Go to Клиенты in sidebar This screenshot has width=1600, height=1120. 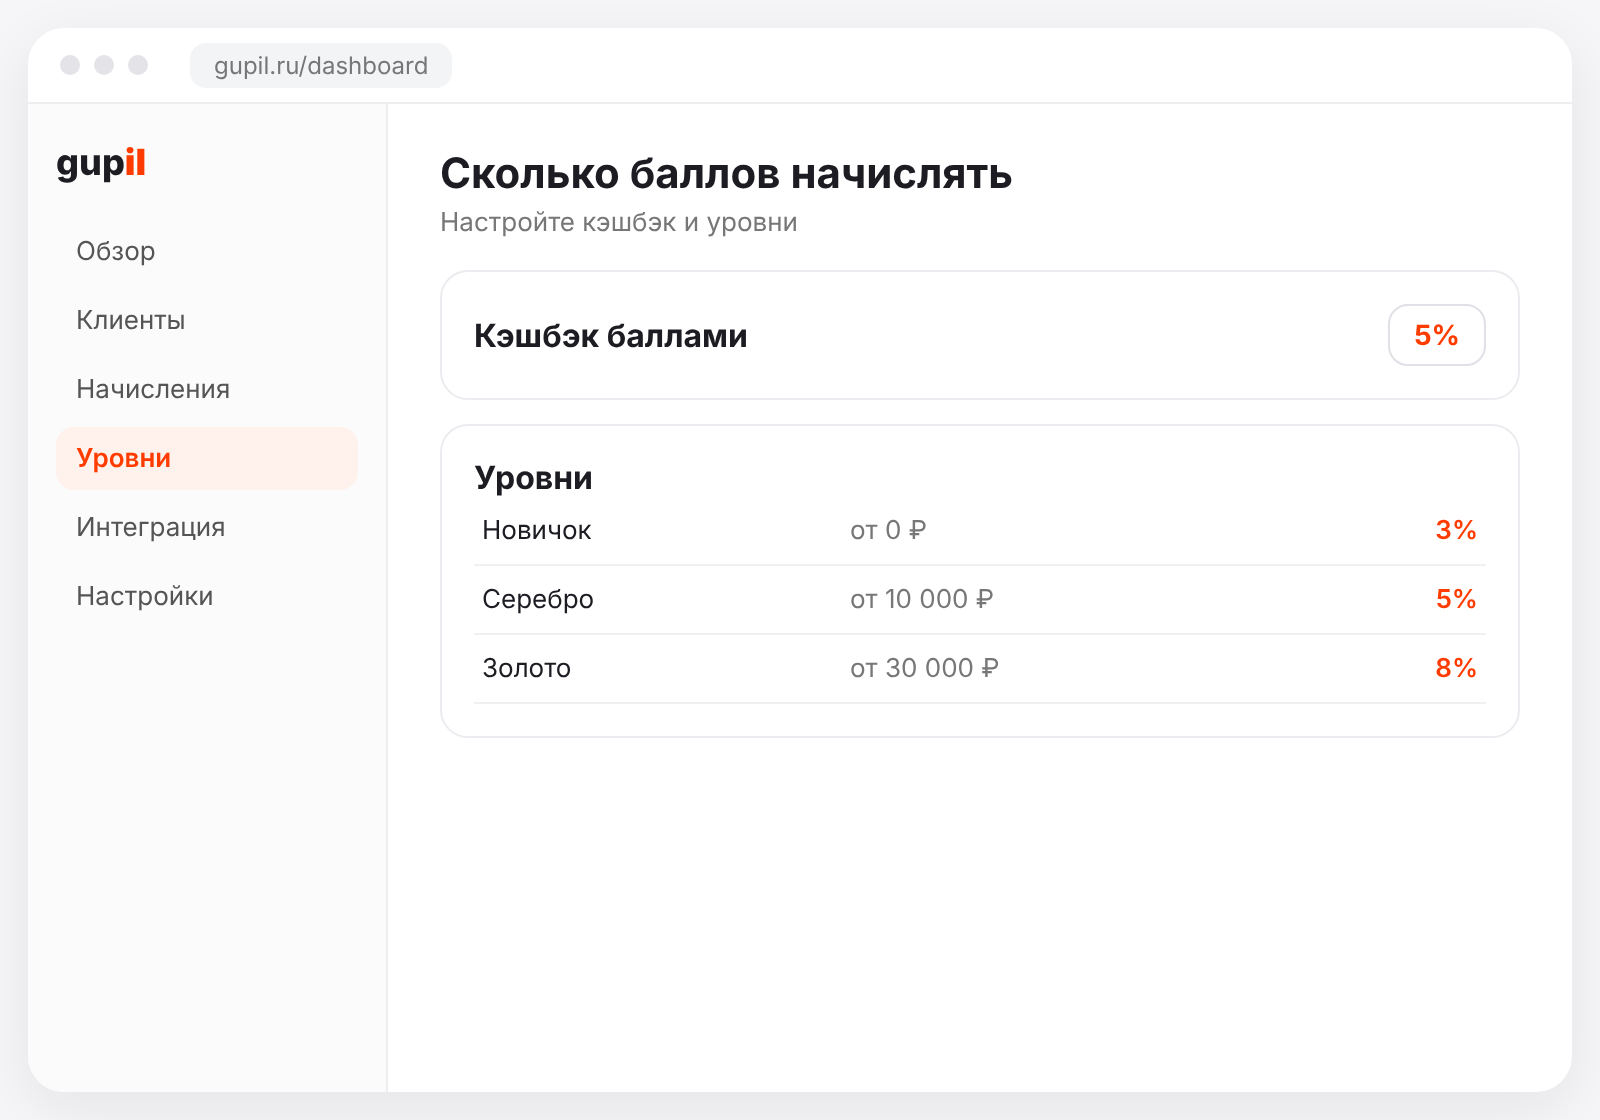(206, 320)
